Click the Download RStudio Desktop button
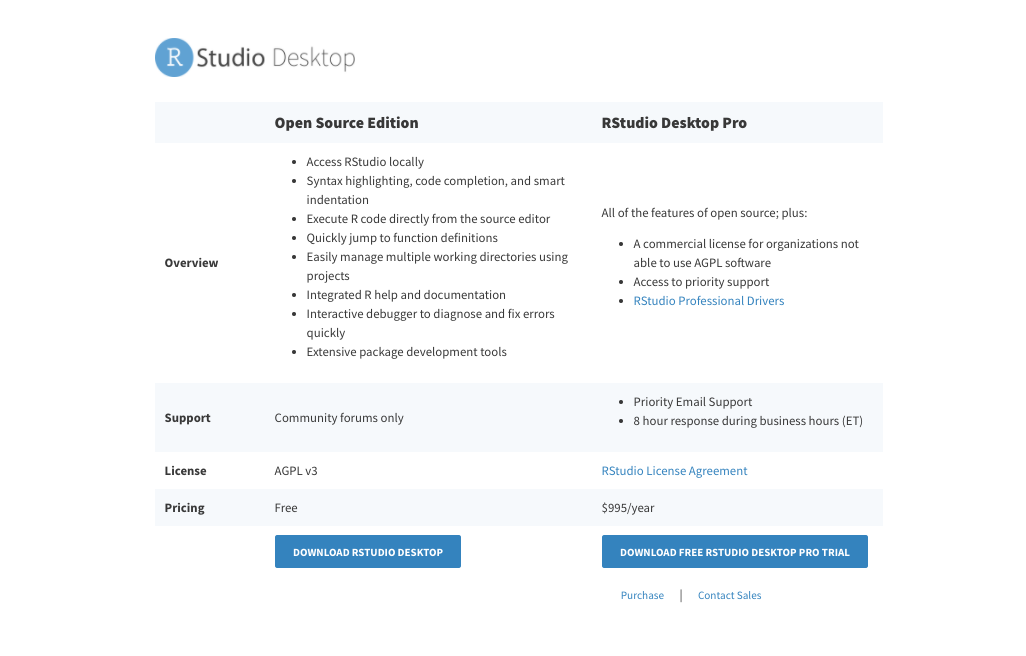Image resolution: width=1026 pixels, height=656 pixels. click(x=368, y=552)
